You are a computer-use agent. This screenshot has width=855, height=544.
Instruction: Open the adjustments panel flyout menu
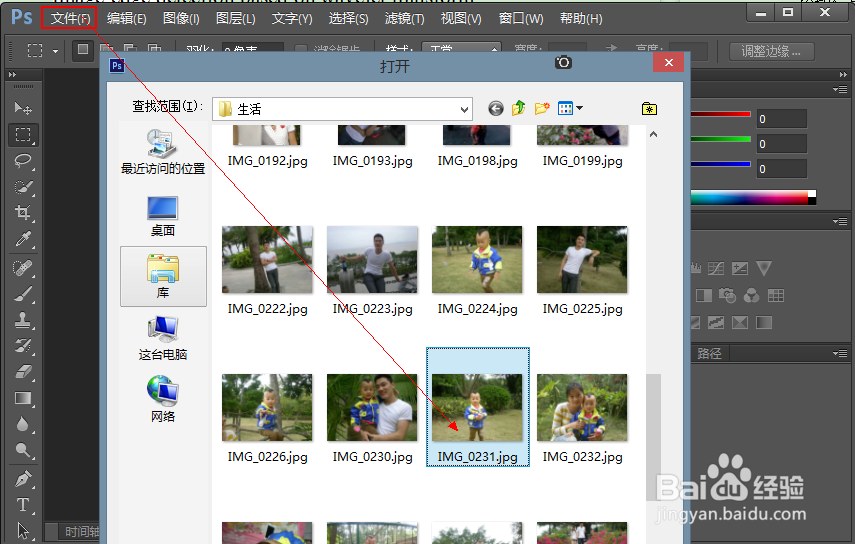[840, 221]
